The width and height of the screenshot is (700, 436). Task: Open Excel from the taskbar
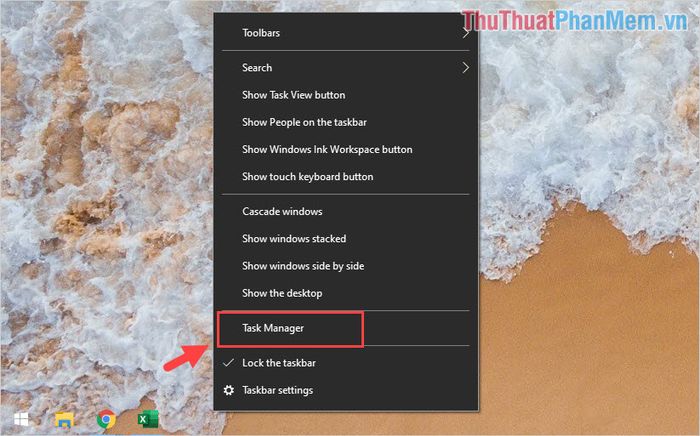[x=148, y=419]
